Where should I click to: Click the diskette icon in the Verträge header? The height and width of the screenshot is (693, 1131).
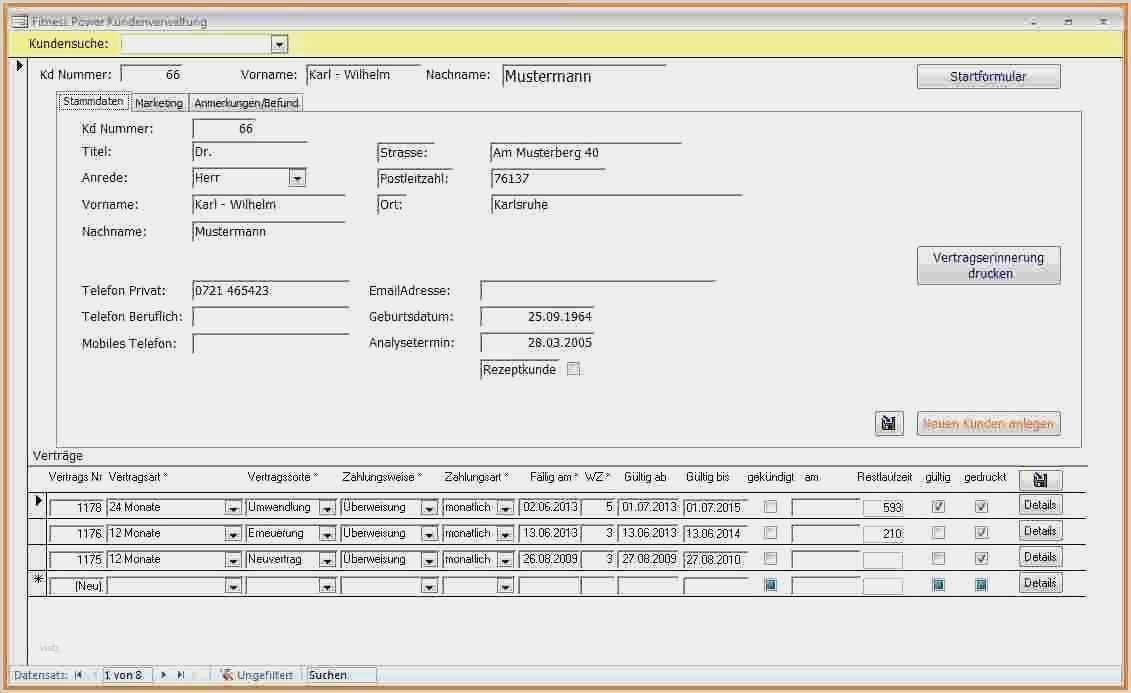coord(1040,478)
